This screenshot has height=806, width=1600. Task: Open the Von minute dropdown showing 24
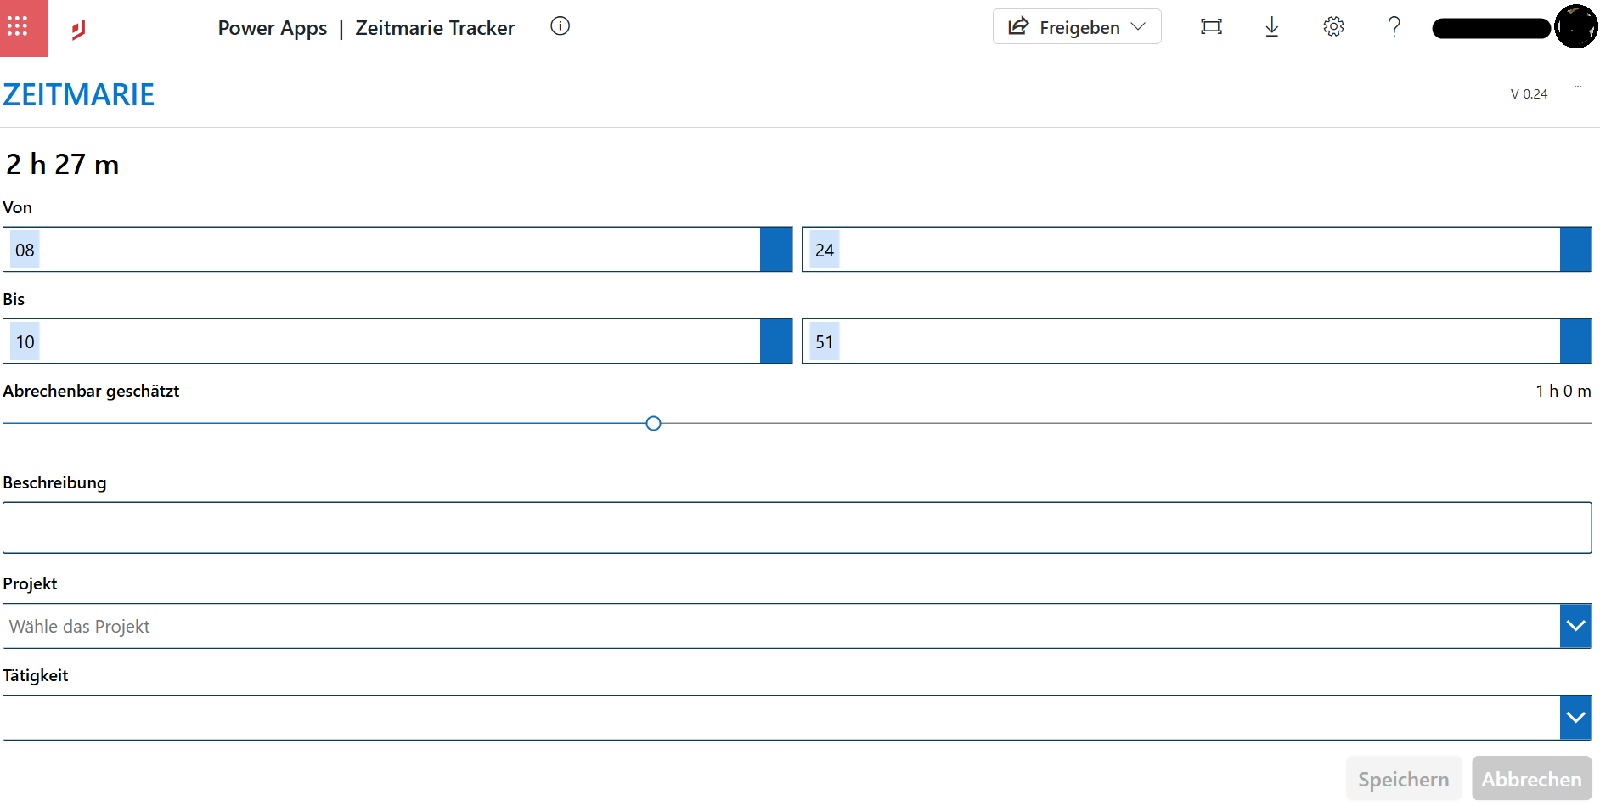point(1197,249)
